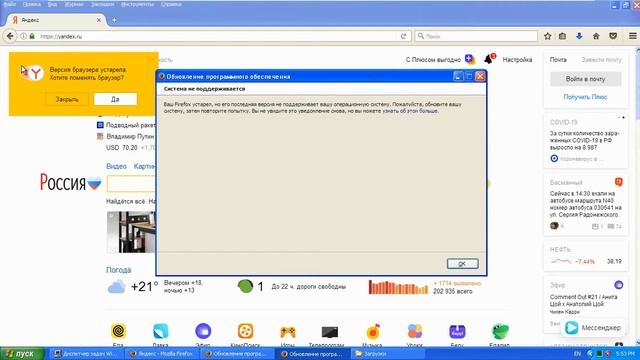Open the Мессенджер button
The width and height of the screenshot is (640, 360).
tap(593, 328)
